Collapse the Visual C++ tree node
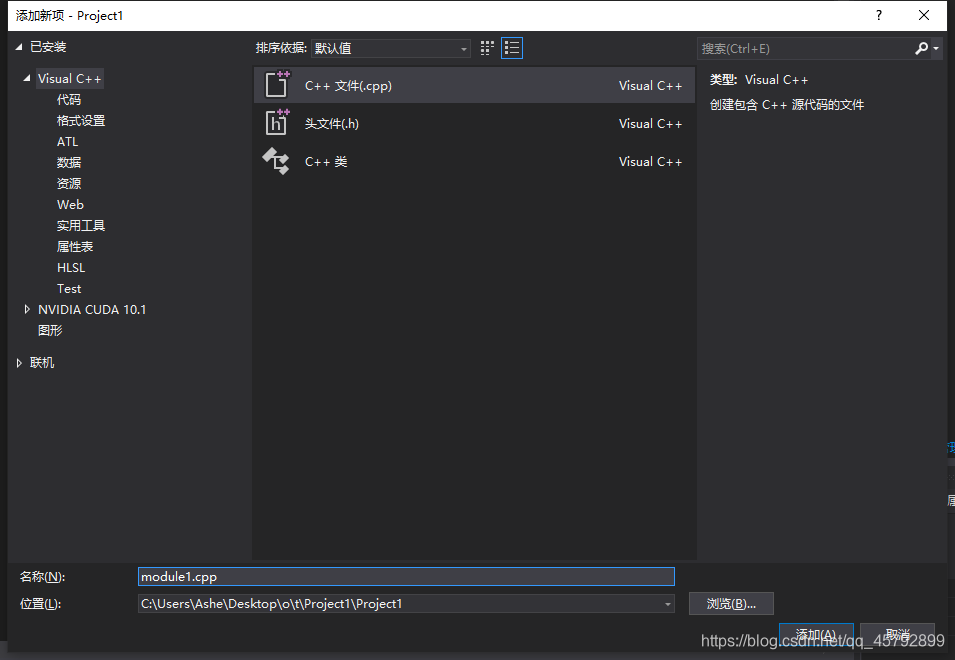 27,79
